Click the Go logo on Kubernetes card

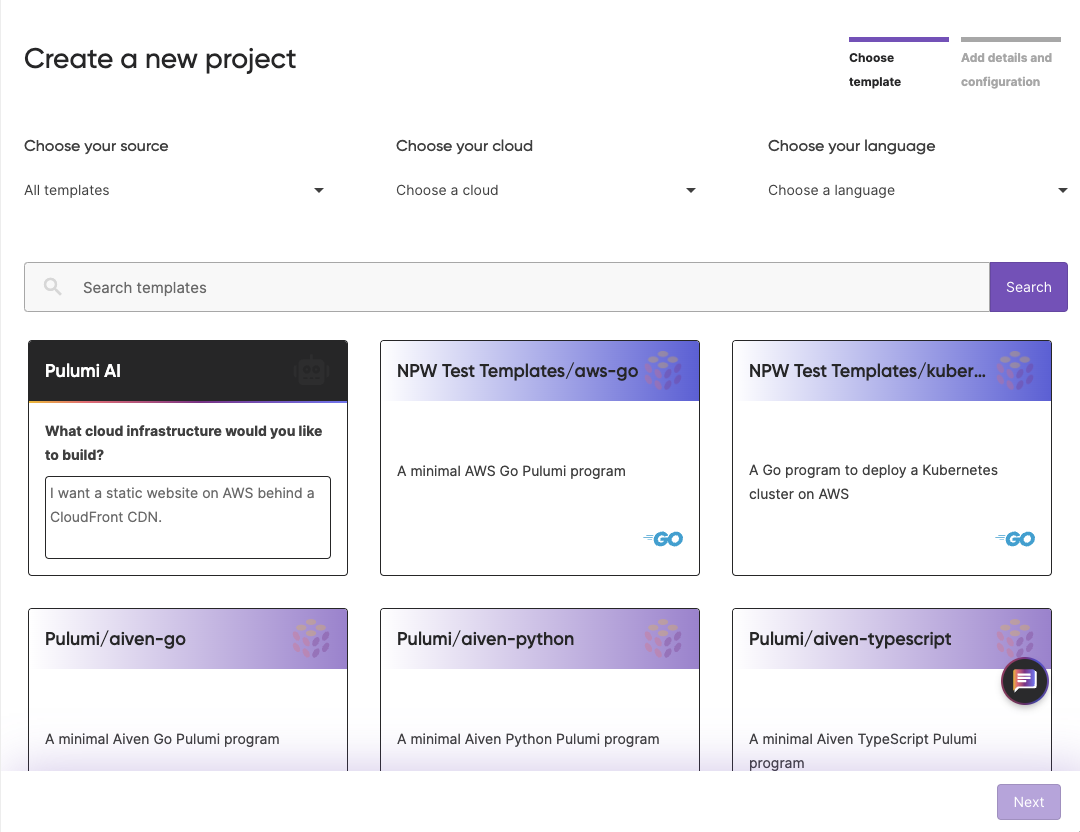pos(1016,539)
